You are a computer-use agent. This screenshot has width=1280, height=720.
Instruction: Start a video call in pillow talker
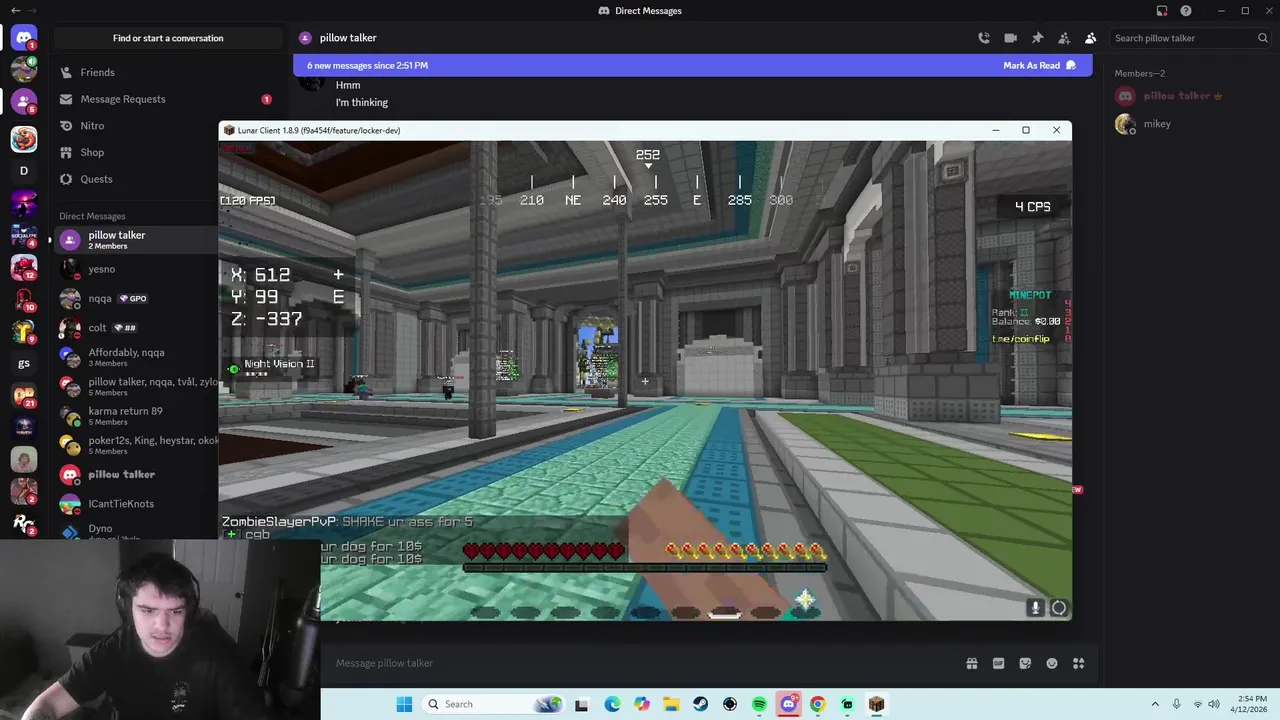1010,38
